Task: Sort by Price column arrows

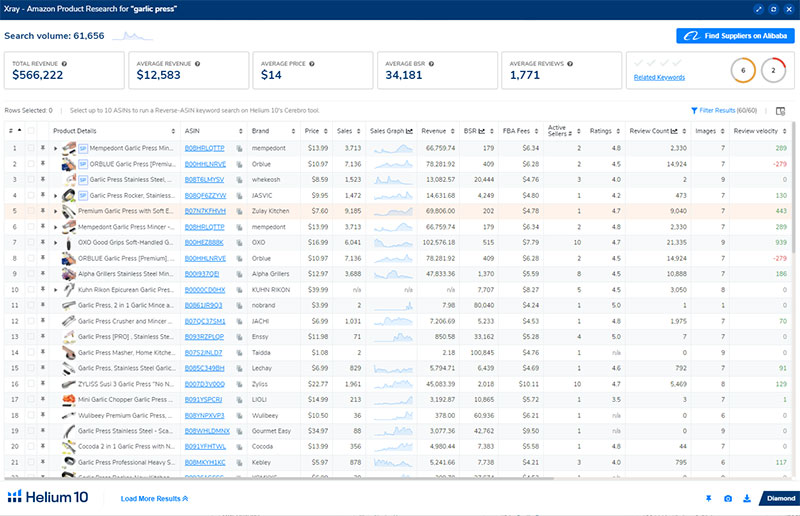Action: pyautogui.click(x=326, y=131)
